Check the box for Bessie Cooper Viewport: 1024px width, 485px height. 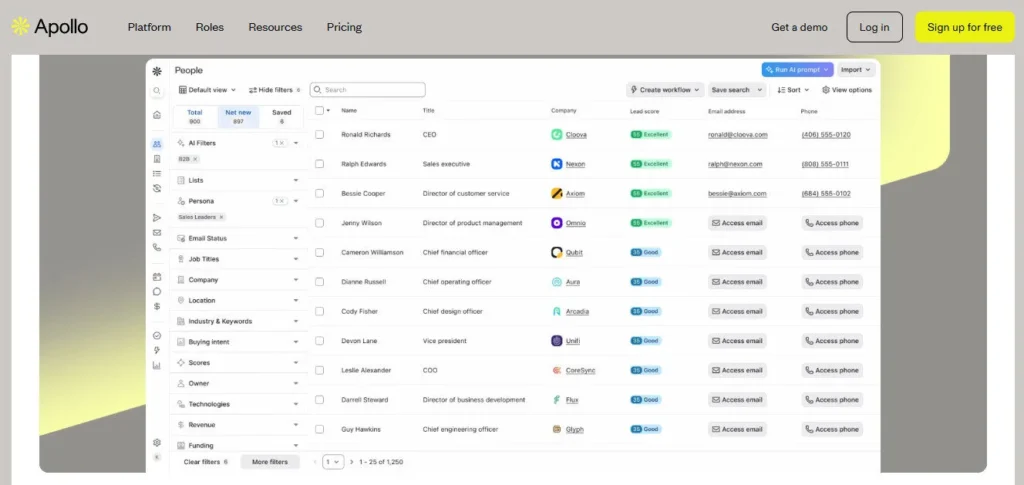click(x=319, y=193)
